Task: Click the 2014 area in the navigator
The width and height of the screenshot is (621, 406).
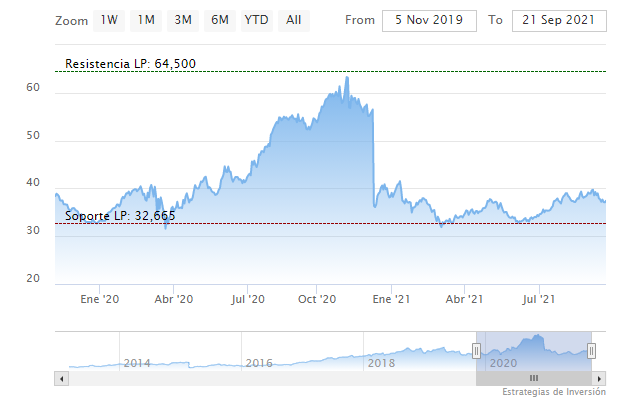Action: 137,363
